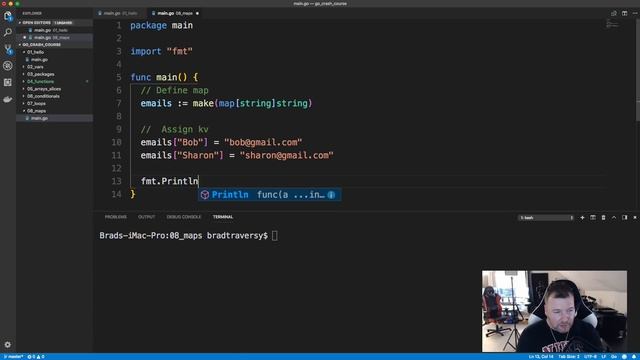This screenshot has height=360, width=640.
Task: Open the Search view in activity bar
Action: click(x=8, y=32)
